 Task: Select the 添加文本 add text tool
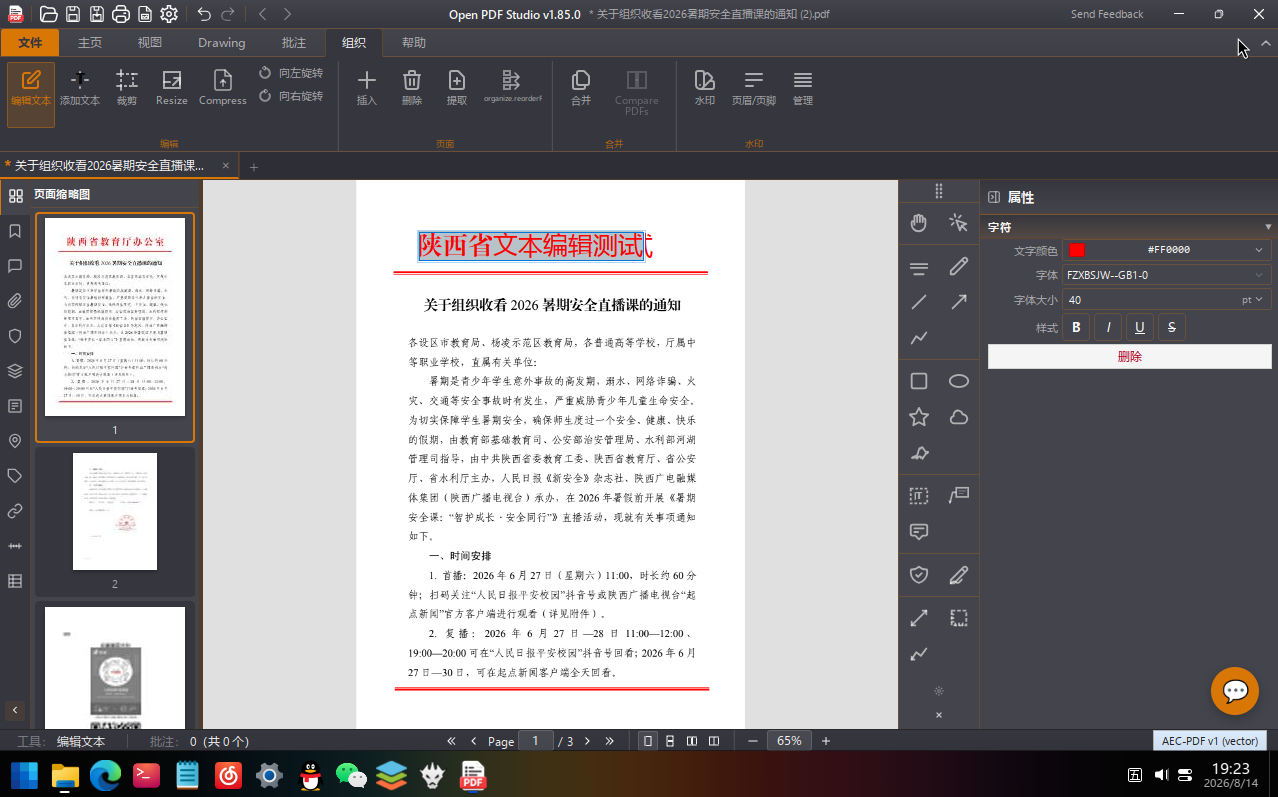[x=80, y=88]
